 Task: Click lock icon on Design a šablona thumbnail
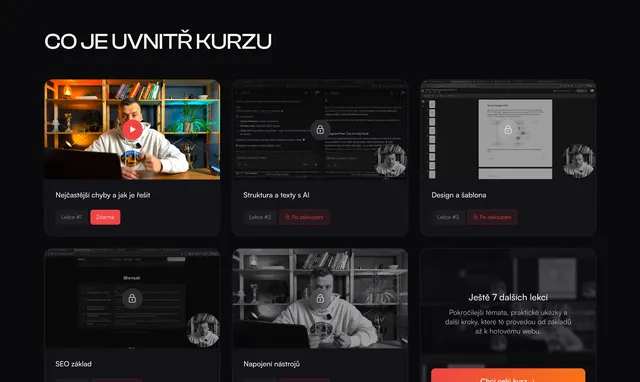(x=508, y=130)
